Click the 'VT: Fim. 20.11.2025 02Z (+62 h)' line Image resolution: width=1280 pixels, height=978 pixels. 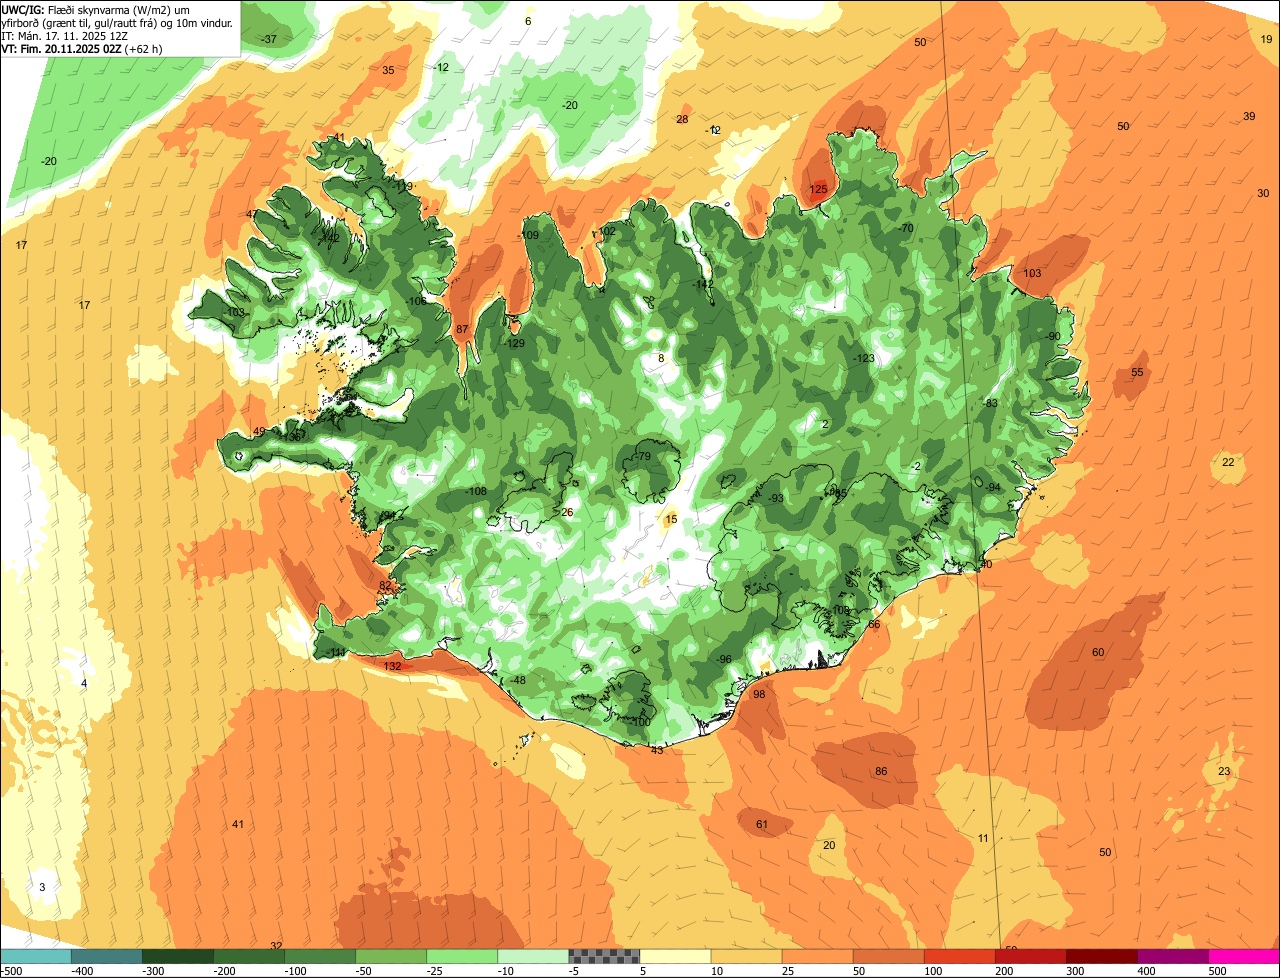click(82, 48)
